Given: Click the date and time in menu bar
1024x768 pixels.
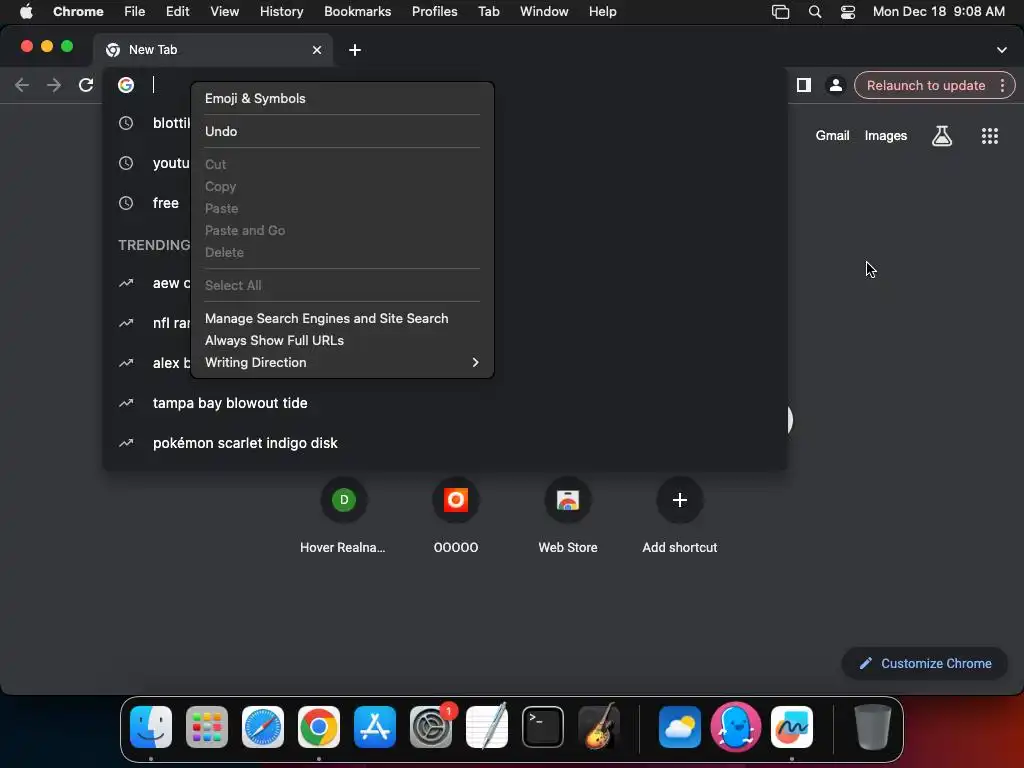Looking at the screenshot, I should click(x=938, y=12).
